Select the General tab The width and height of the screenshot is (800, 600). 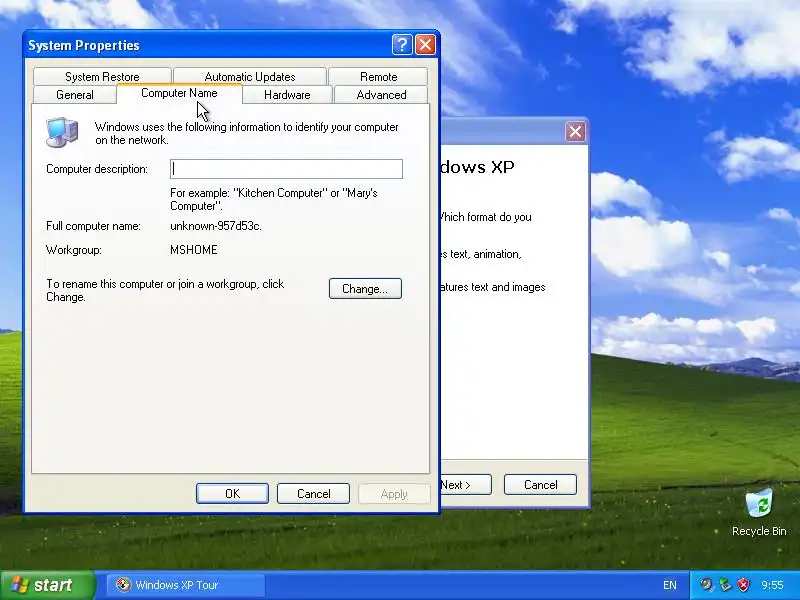pos(75,95)
